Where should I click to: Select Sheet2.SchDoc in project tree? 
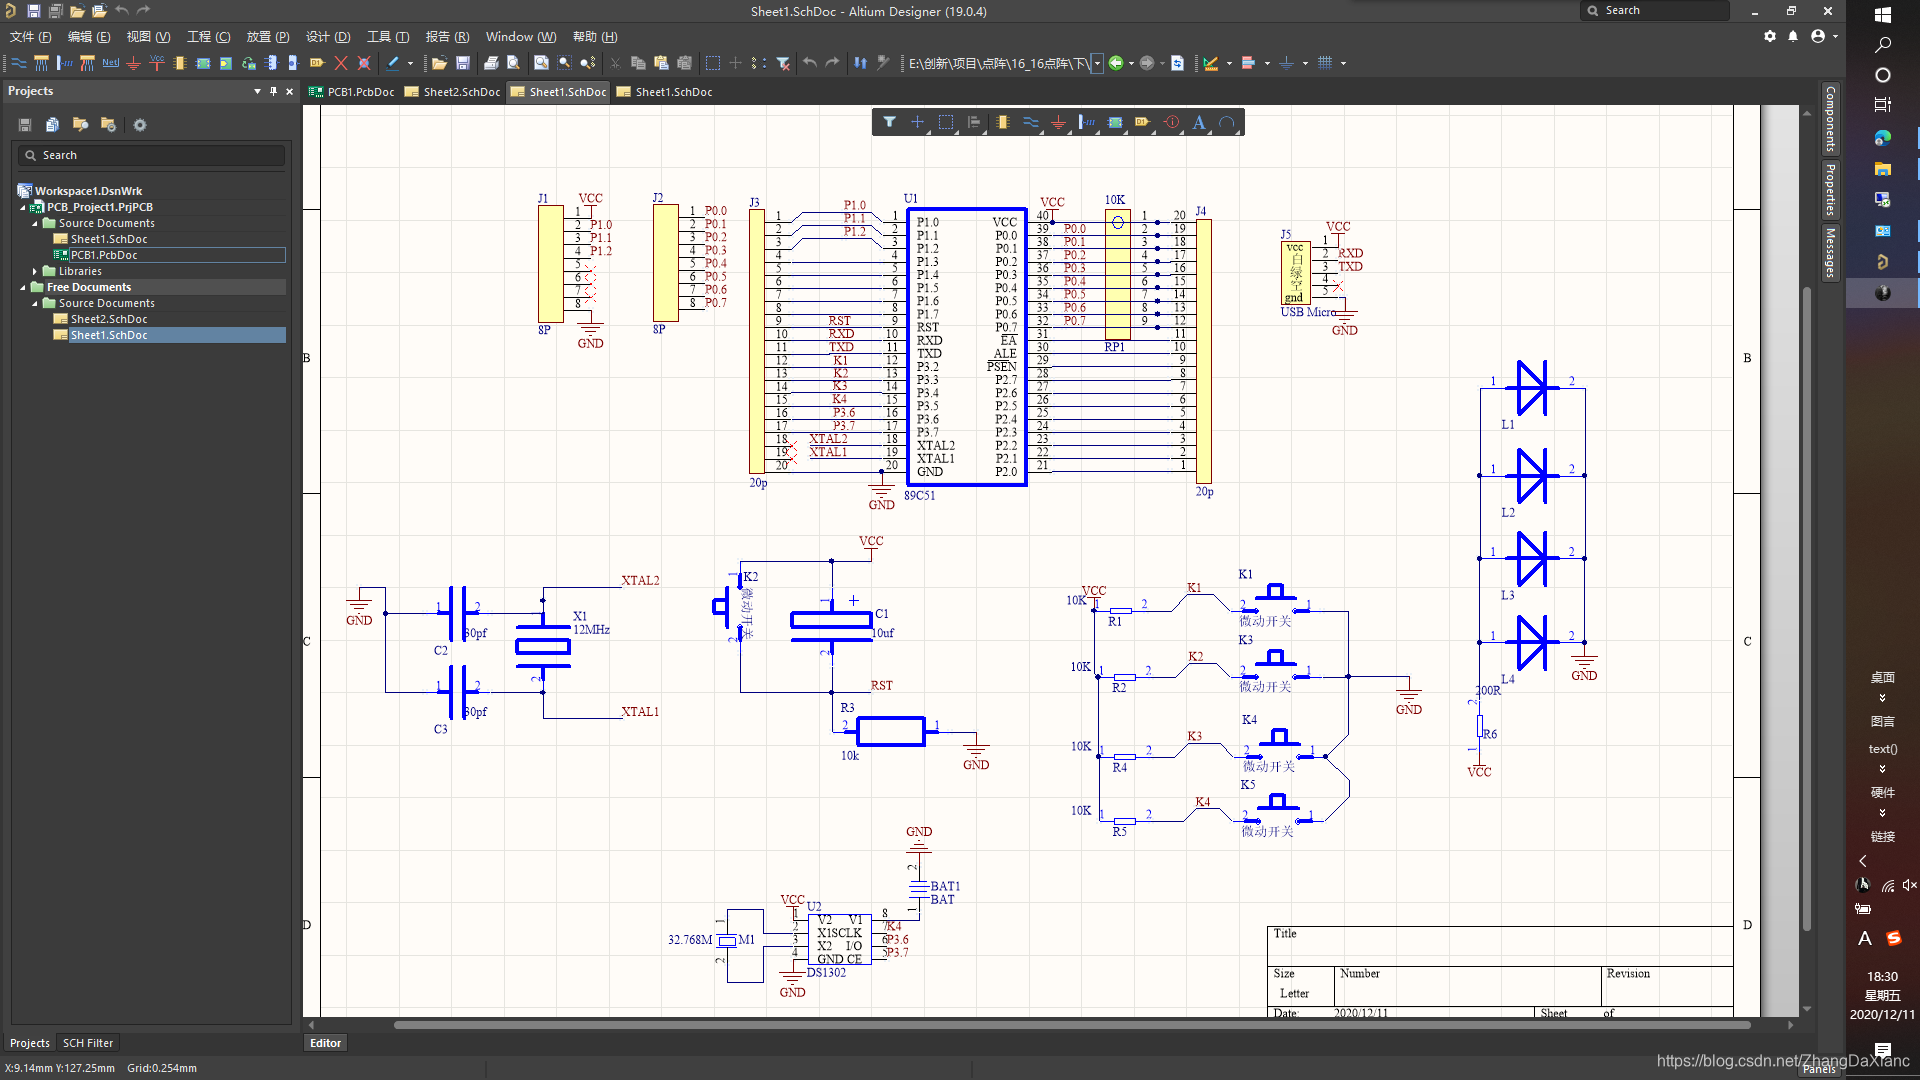coord(109,320)
